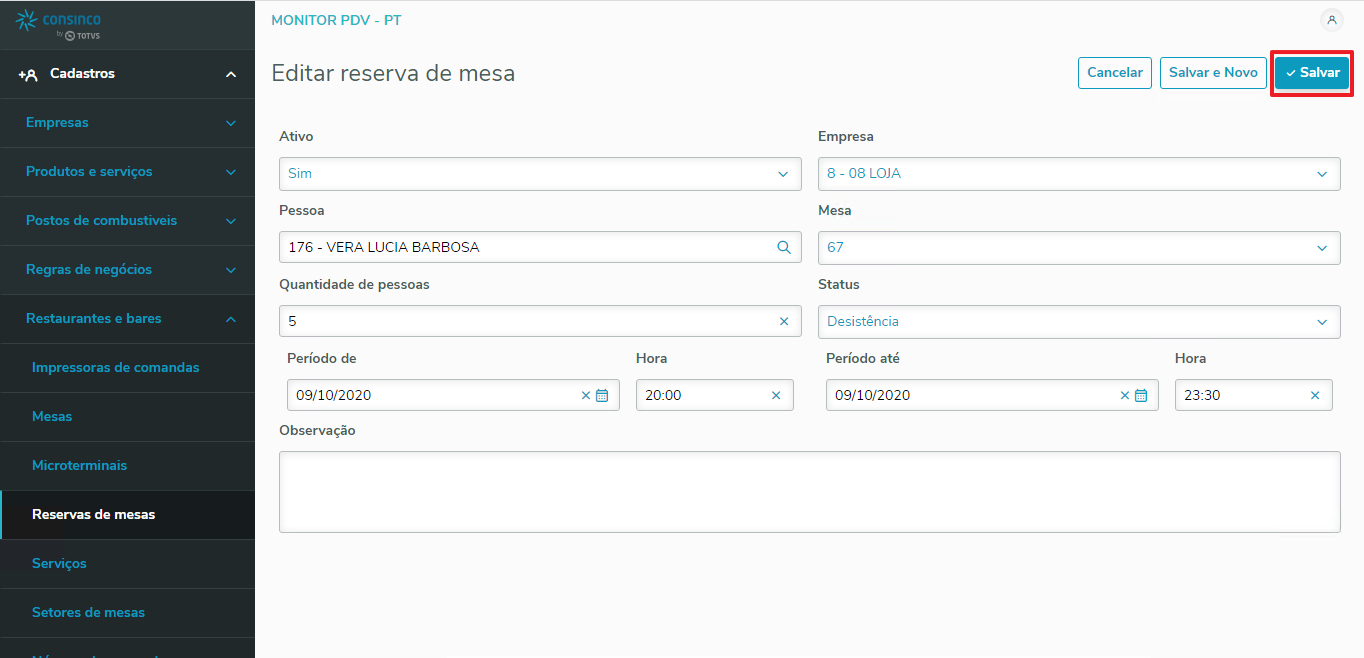Expand the Postos de combustíveis submenu
The height and width of the screenshot is (658, 1364).
pyautogui.click(x=231, y=221)
